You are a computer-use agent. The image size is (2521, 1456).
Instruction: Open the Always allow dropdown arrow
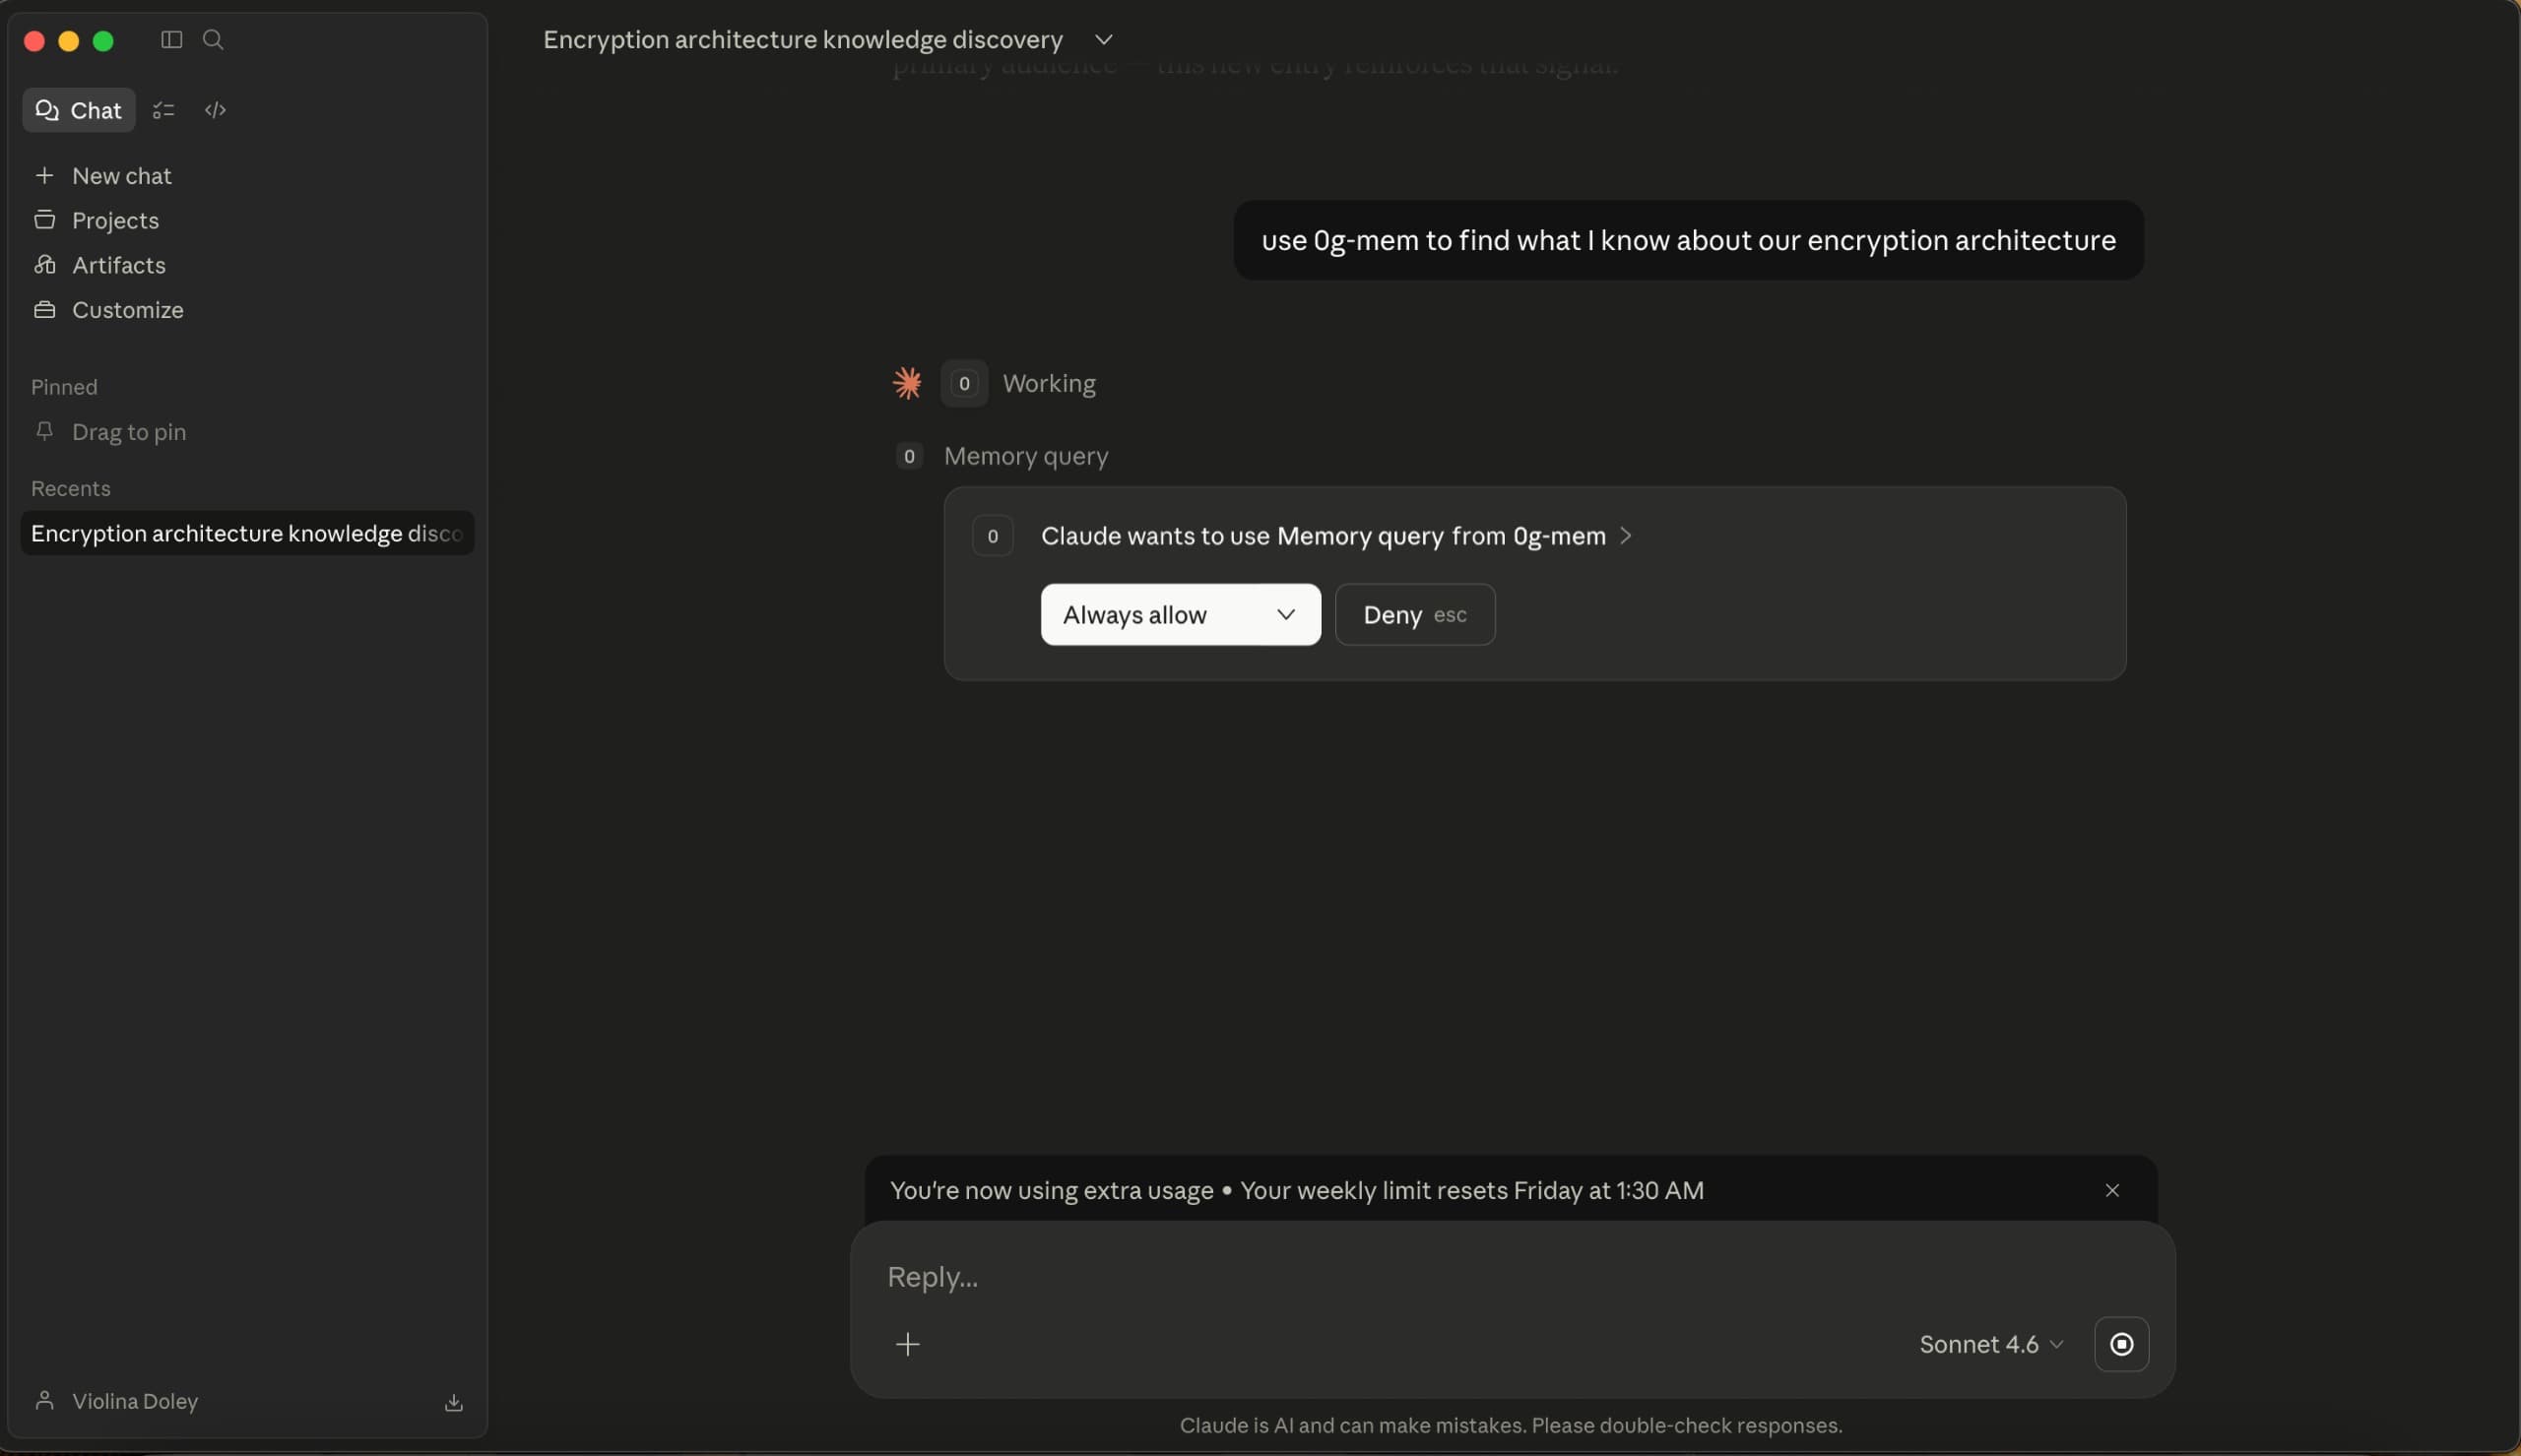coord(1286,615)
